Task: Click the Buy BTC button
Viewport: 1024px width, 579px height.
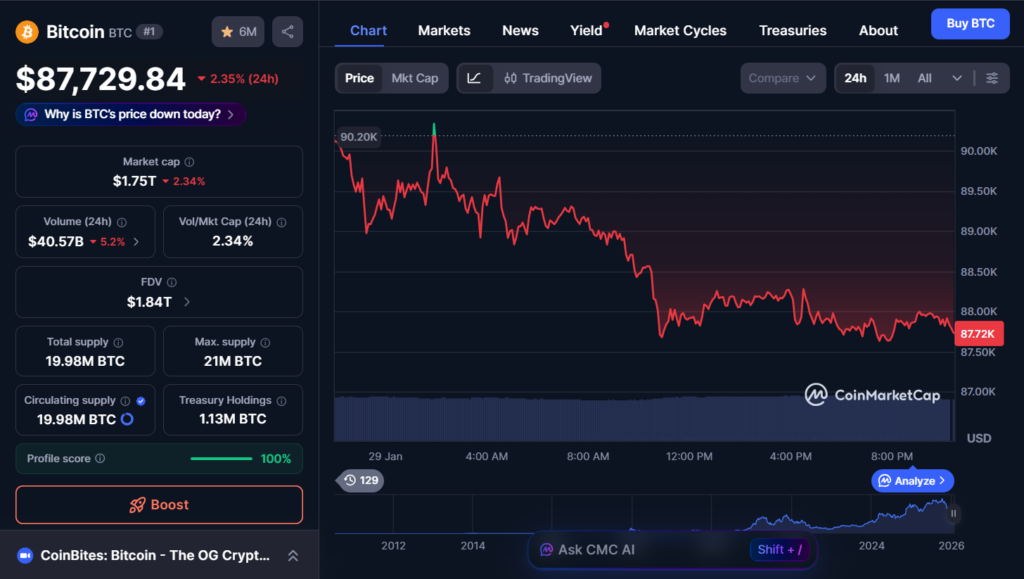Action: coord(969,24)
